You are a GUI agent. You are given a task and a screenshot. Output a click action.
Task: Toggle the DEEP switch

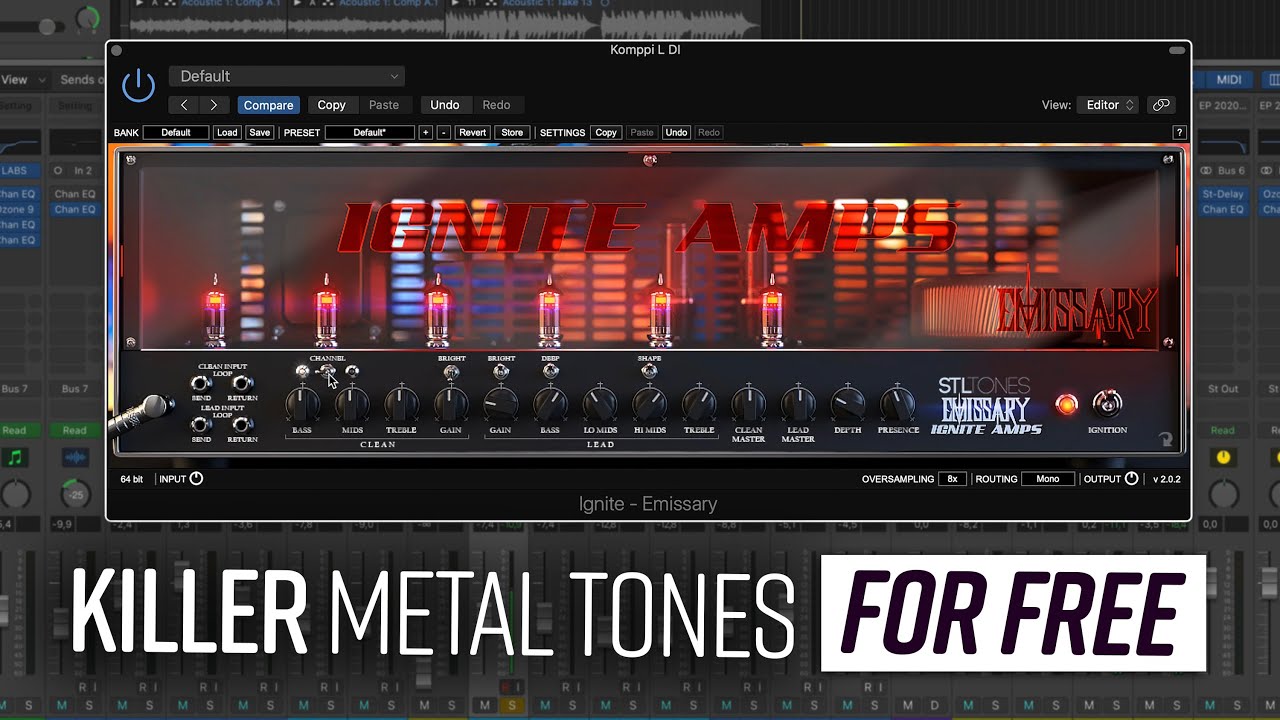pos(550,371)
